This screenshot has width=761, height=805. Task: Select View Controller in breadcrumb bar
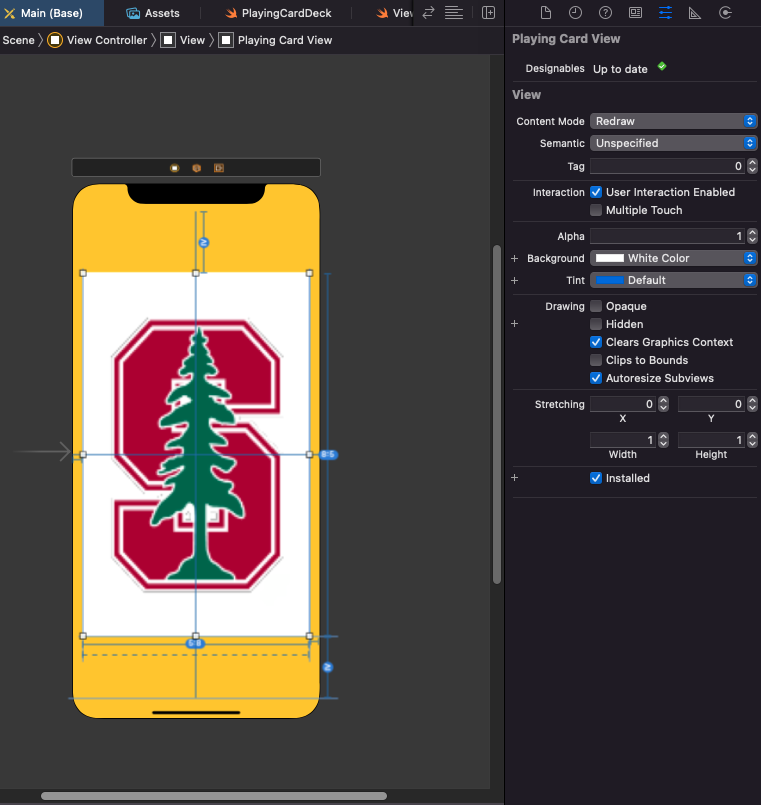click(107, 40)
